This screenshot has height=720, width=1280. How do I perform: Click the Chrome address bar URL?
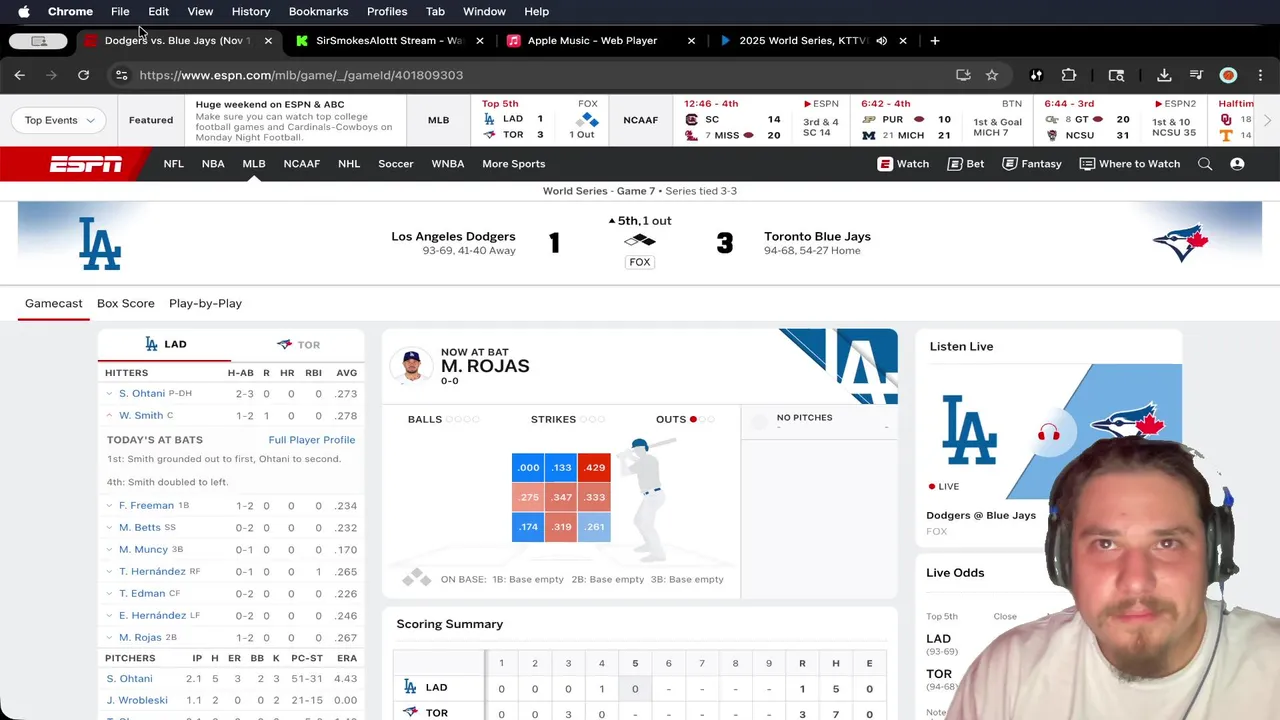[300, 75]
